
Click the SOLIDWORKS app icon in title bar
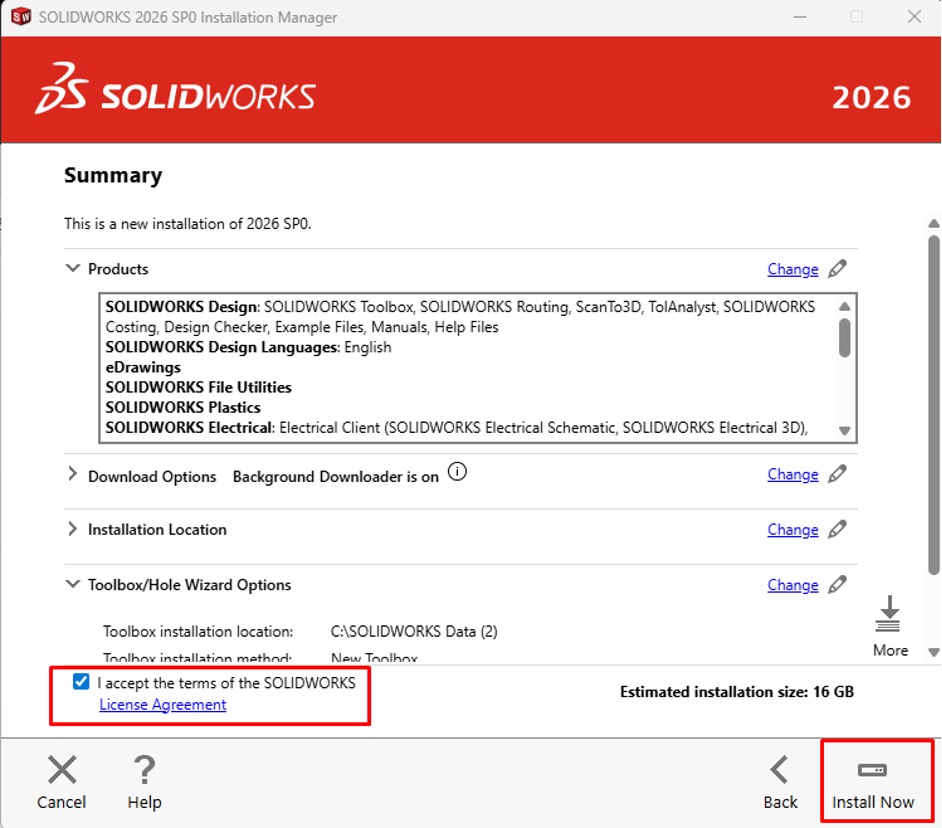21,16
